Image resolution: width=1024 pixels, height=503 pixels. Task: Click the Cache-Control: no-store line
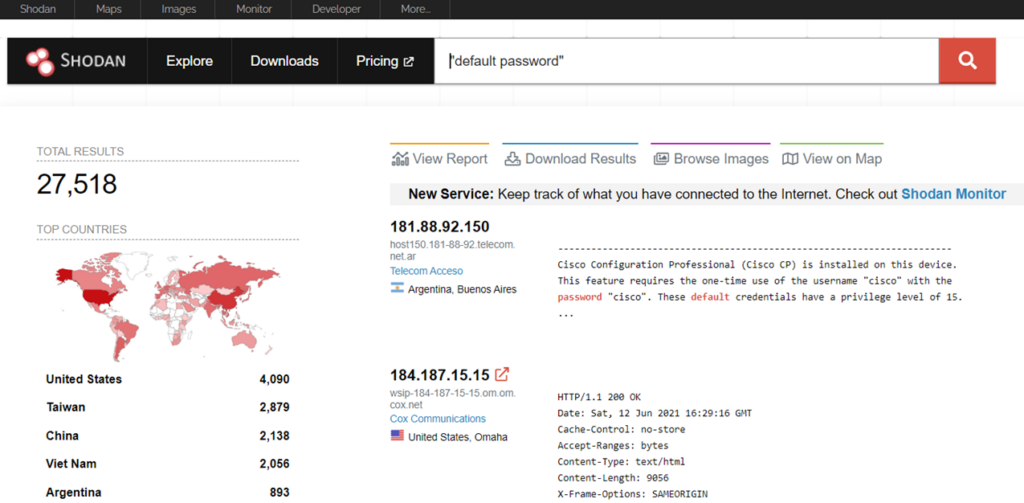pos(621,429)
